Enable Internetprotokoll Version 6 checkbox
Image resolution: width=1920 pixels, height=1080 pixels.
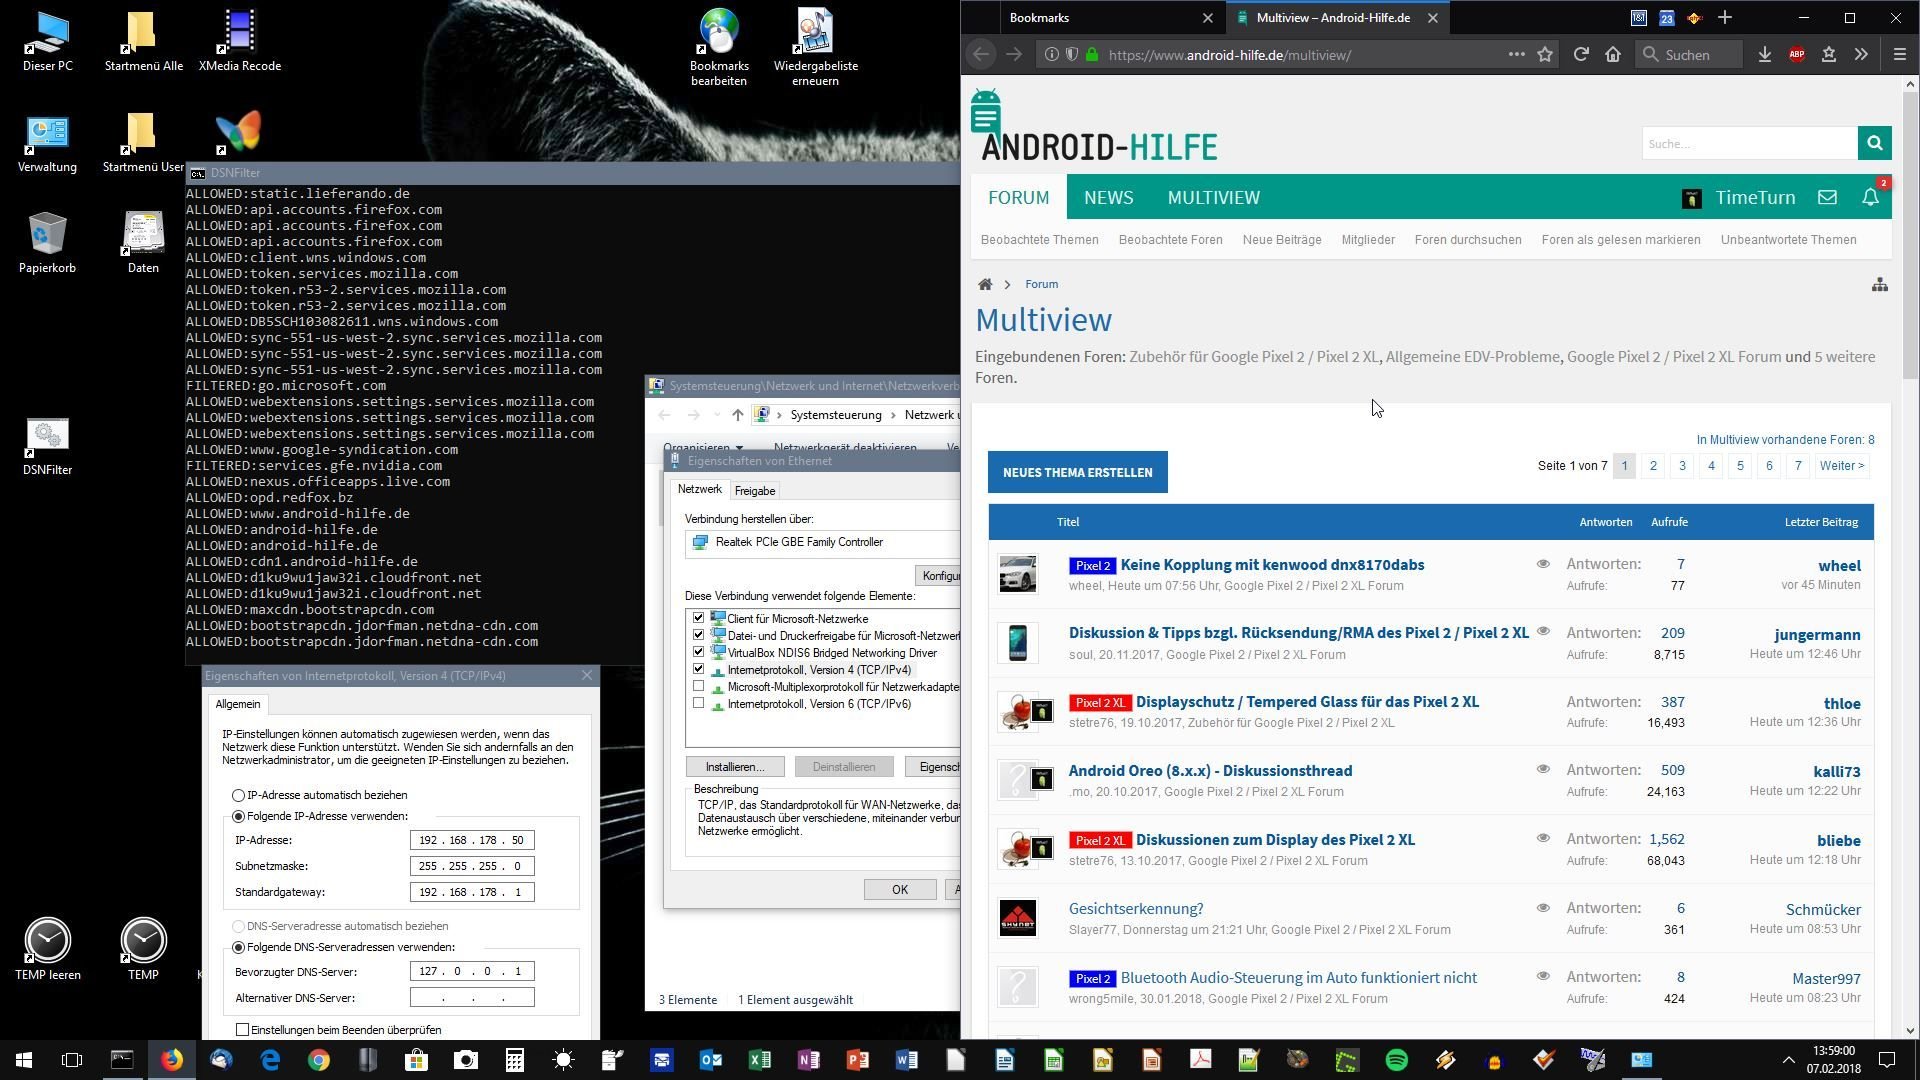point(698,703)
